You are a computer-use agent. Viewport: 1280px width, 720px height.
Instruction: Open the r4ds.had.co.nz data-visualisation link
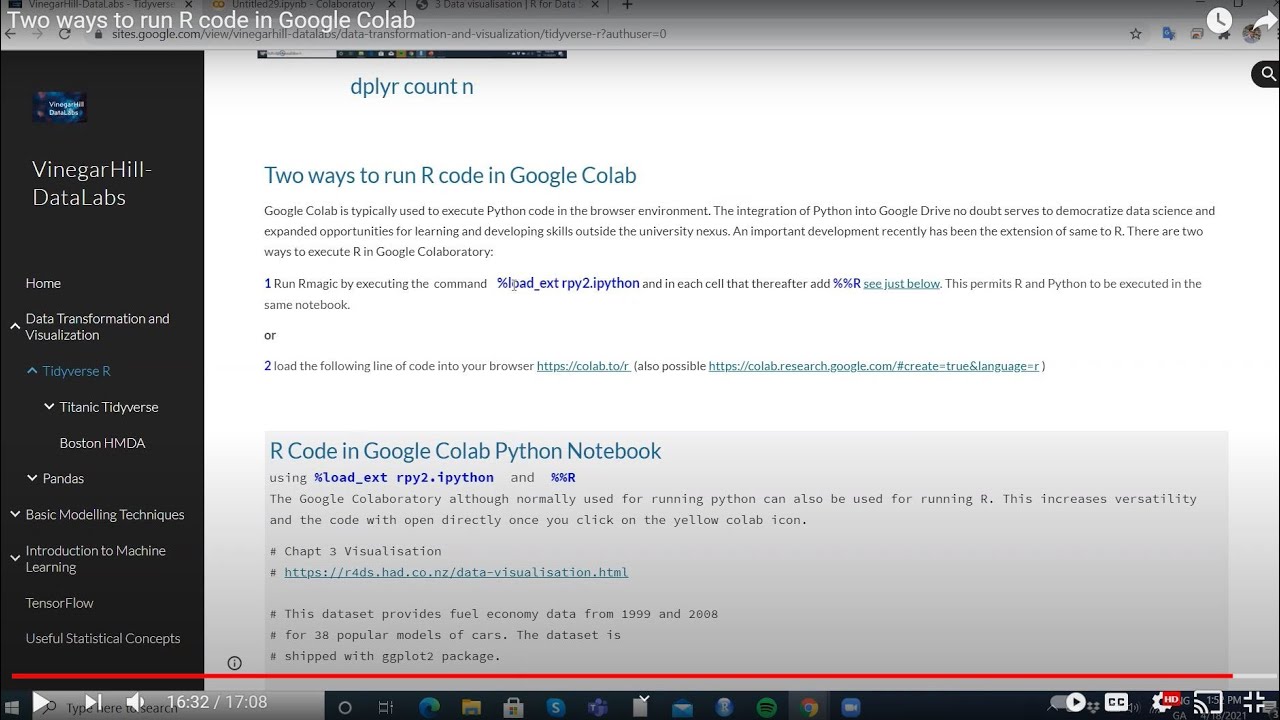coord(456,572)
